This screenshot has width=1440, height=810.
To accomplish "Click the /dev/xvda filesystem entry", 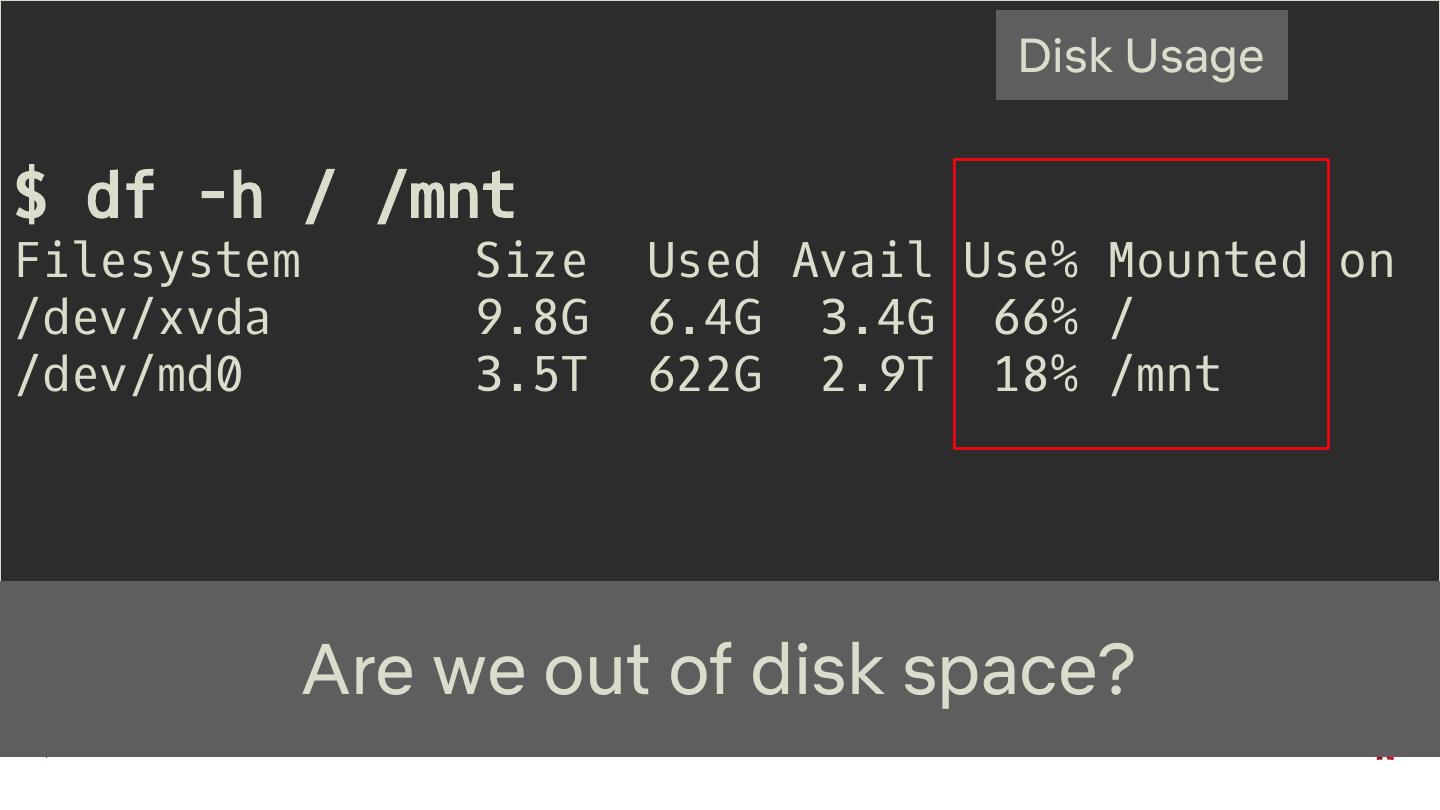I will click(143, 319).
